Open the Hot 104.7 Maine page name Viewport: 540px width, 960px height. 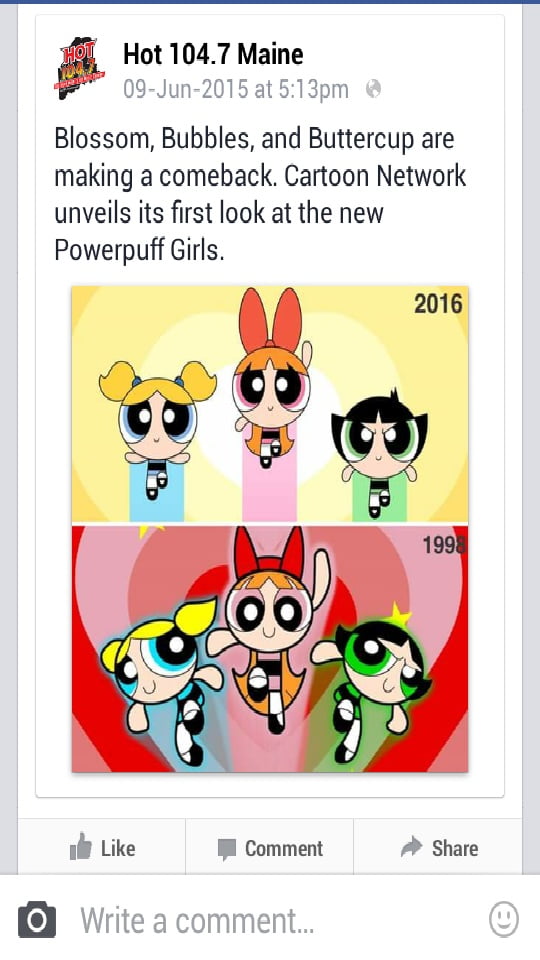213,54
